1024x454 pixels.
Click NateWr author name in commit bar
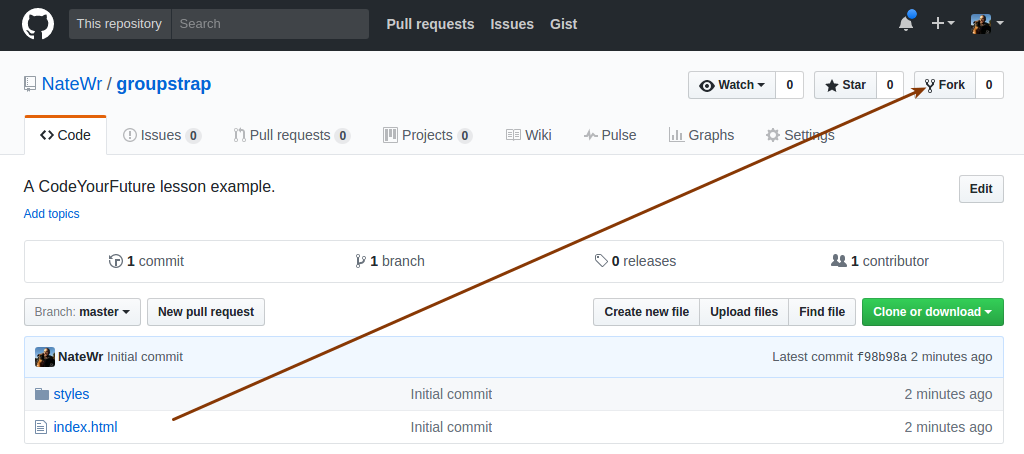(81, 357)
